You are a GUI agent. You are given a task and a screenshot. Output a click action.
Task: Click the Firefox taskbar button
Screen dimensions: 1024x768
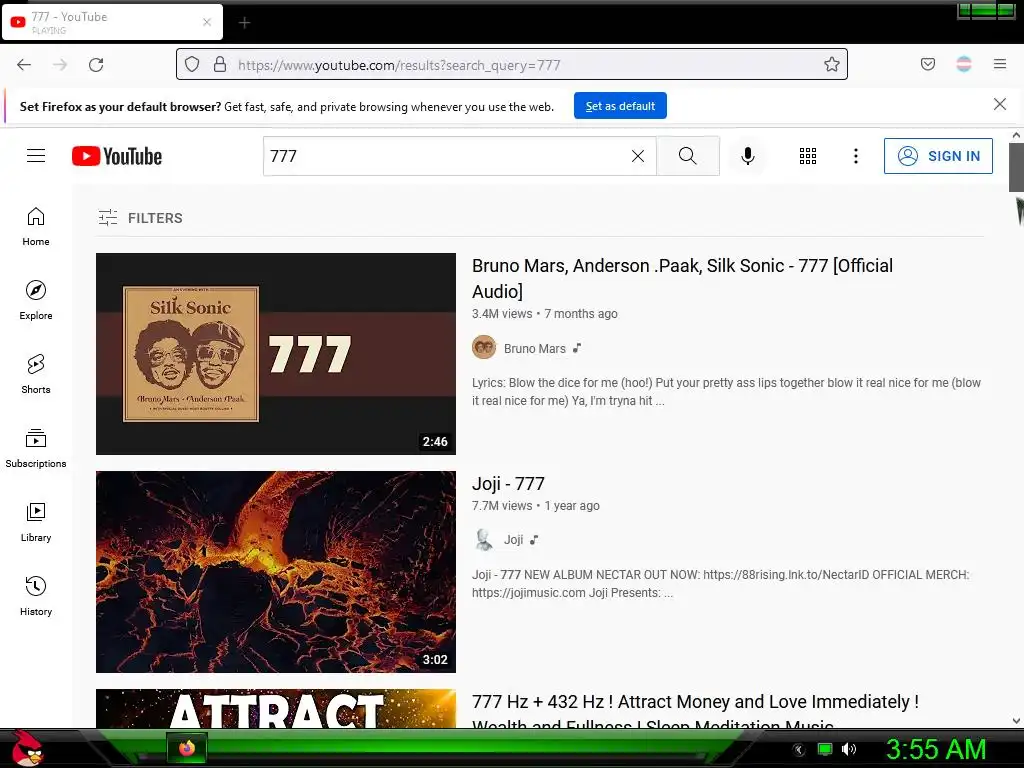pos(187,748)
